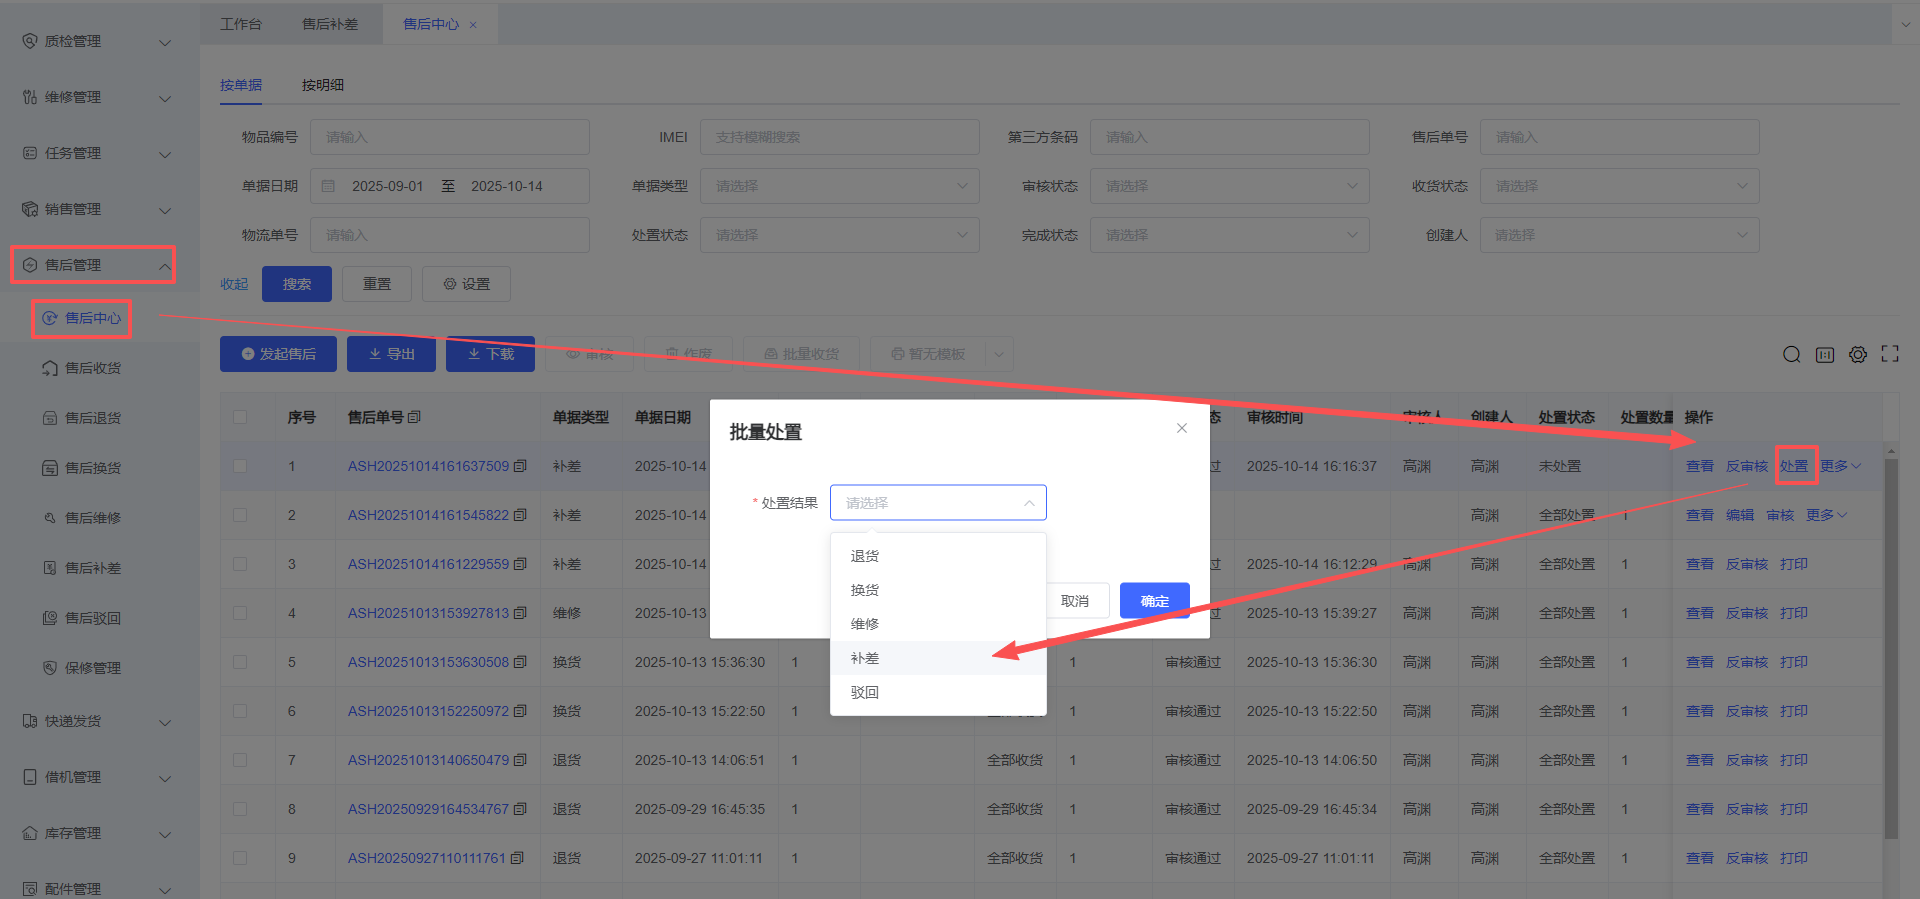This screenshot has height=899, width=1920.
Task: Click the 取消 button in dialog
Action: [1074, 601]
